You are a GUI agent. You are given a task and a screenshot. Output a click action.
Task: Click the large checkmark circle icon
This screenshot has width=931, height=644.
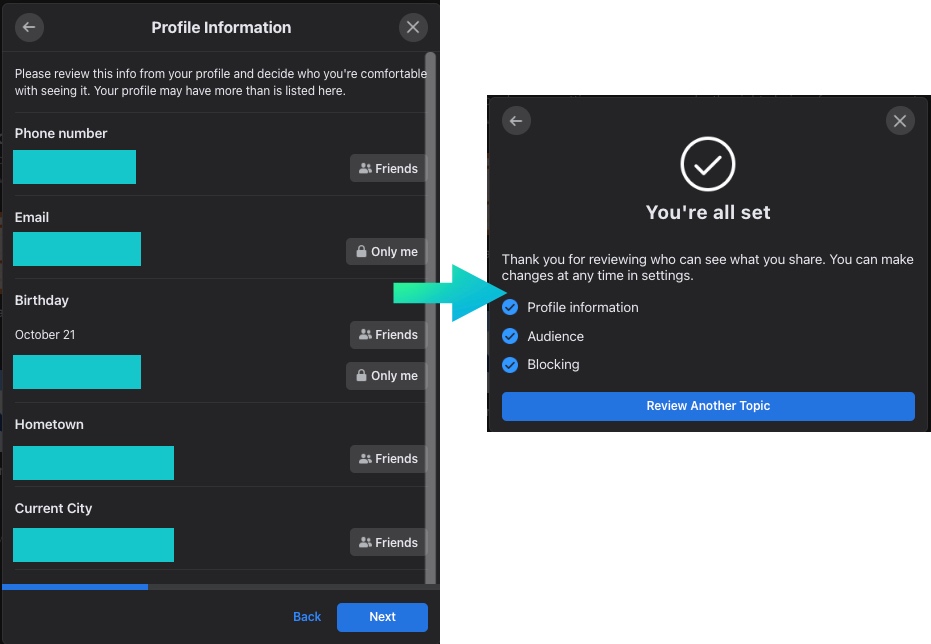coord(708,164)
